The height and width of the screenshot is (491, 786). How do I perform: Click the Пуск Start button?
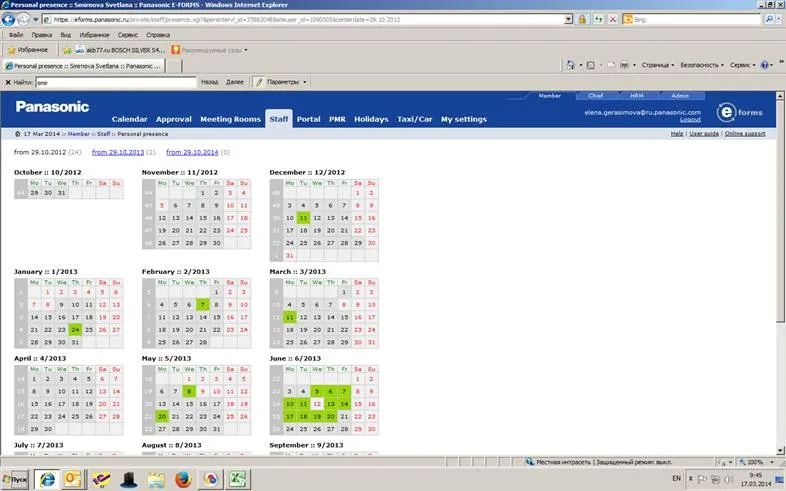point(15,479)
